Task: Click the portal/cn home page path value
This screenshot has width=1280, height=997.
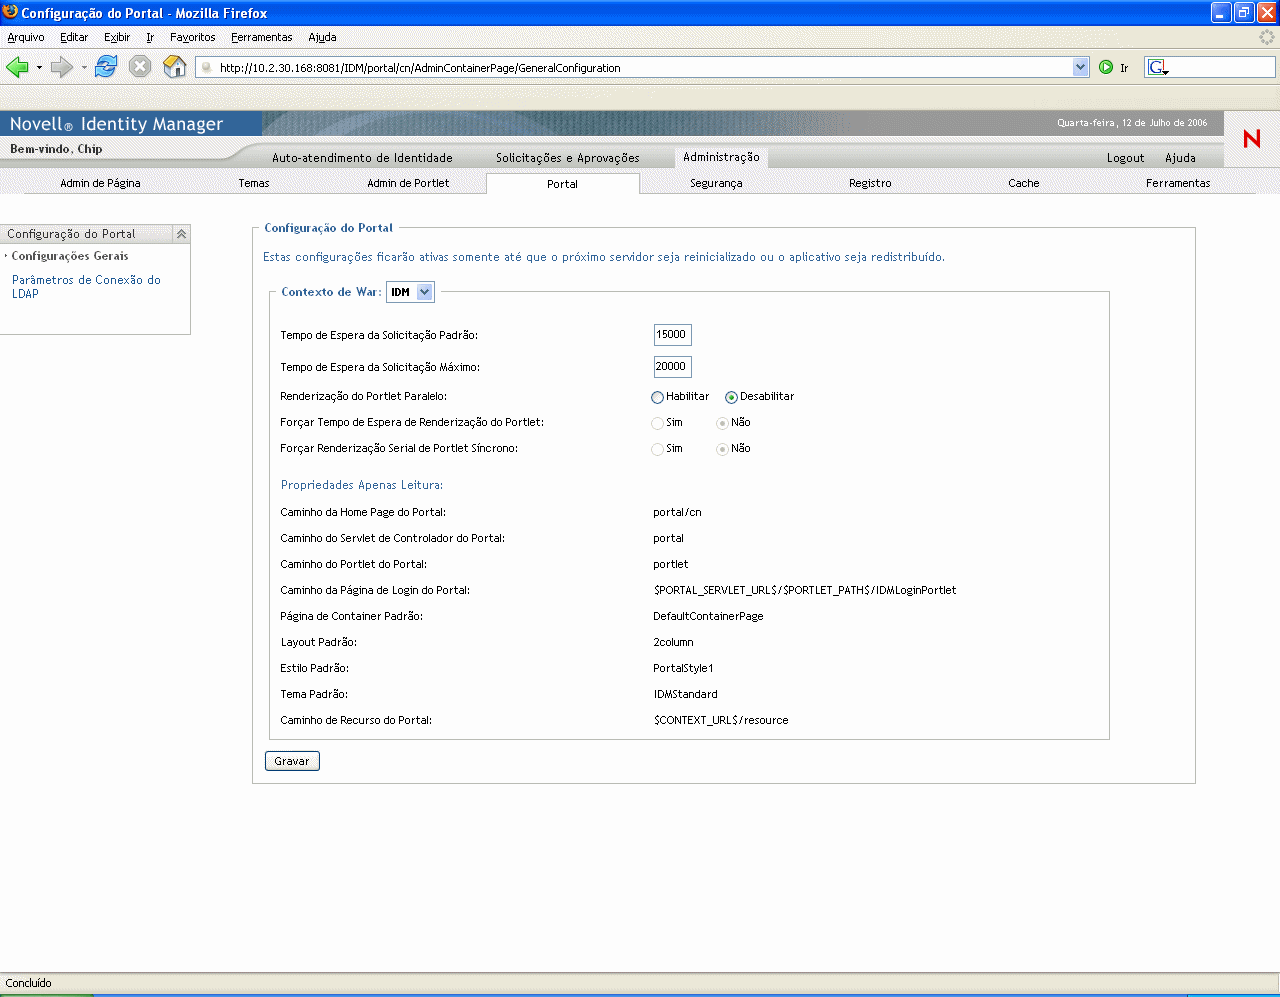Action: pyautogui.click(x=677, y=512)
